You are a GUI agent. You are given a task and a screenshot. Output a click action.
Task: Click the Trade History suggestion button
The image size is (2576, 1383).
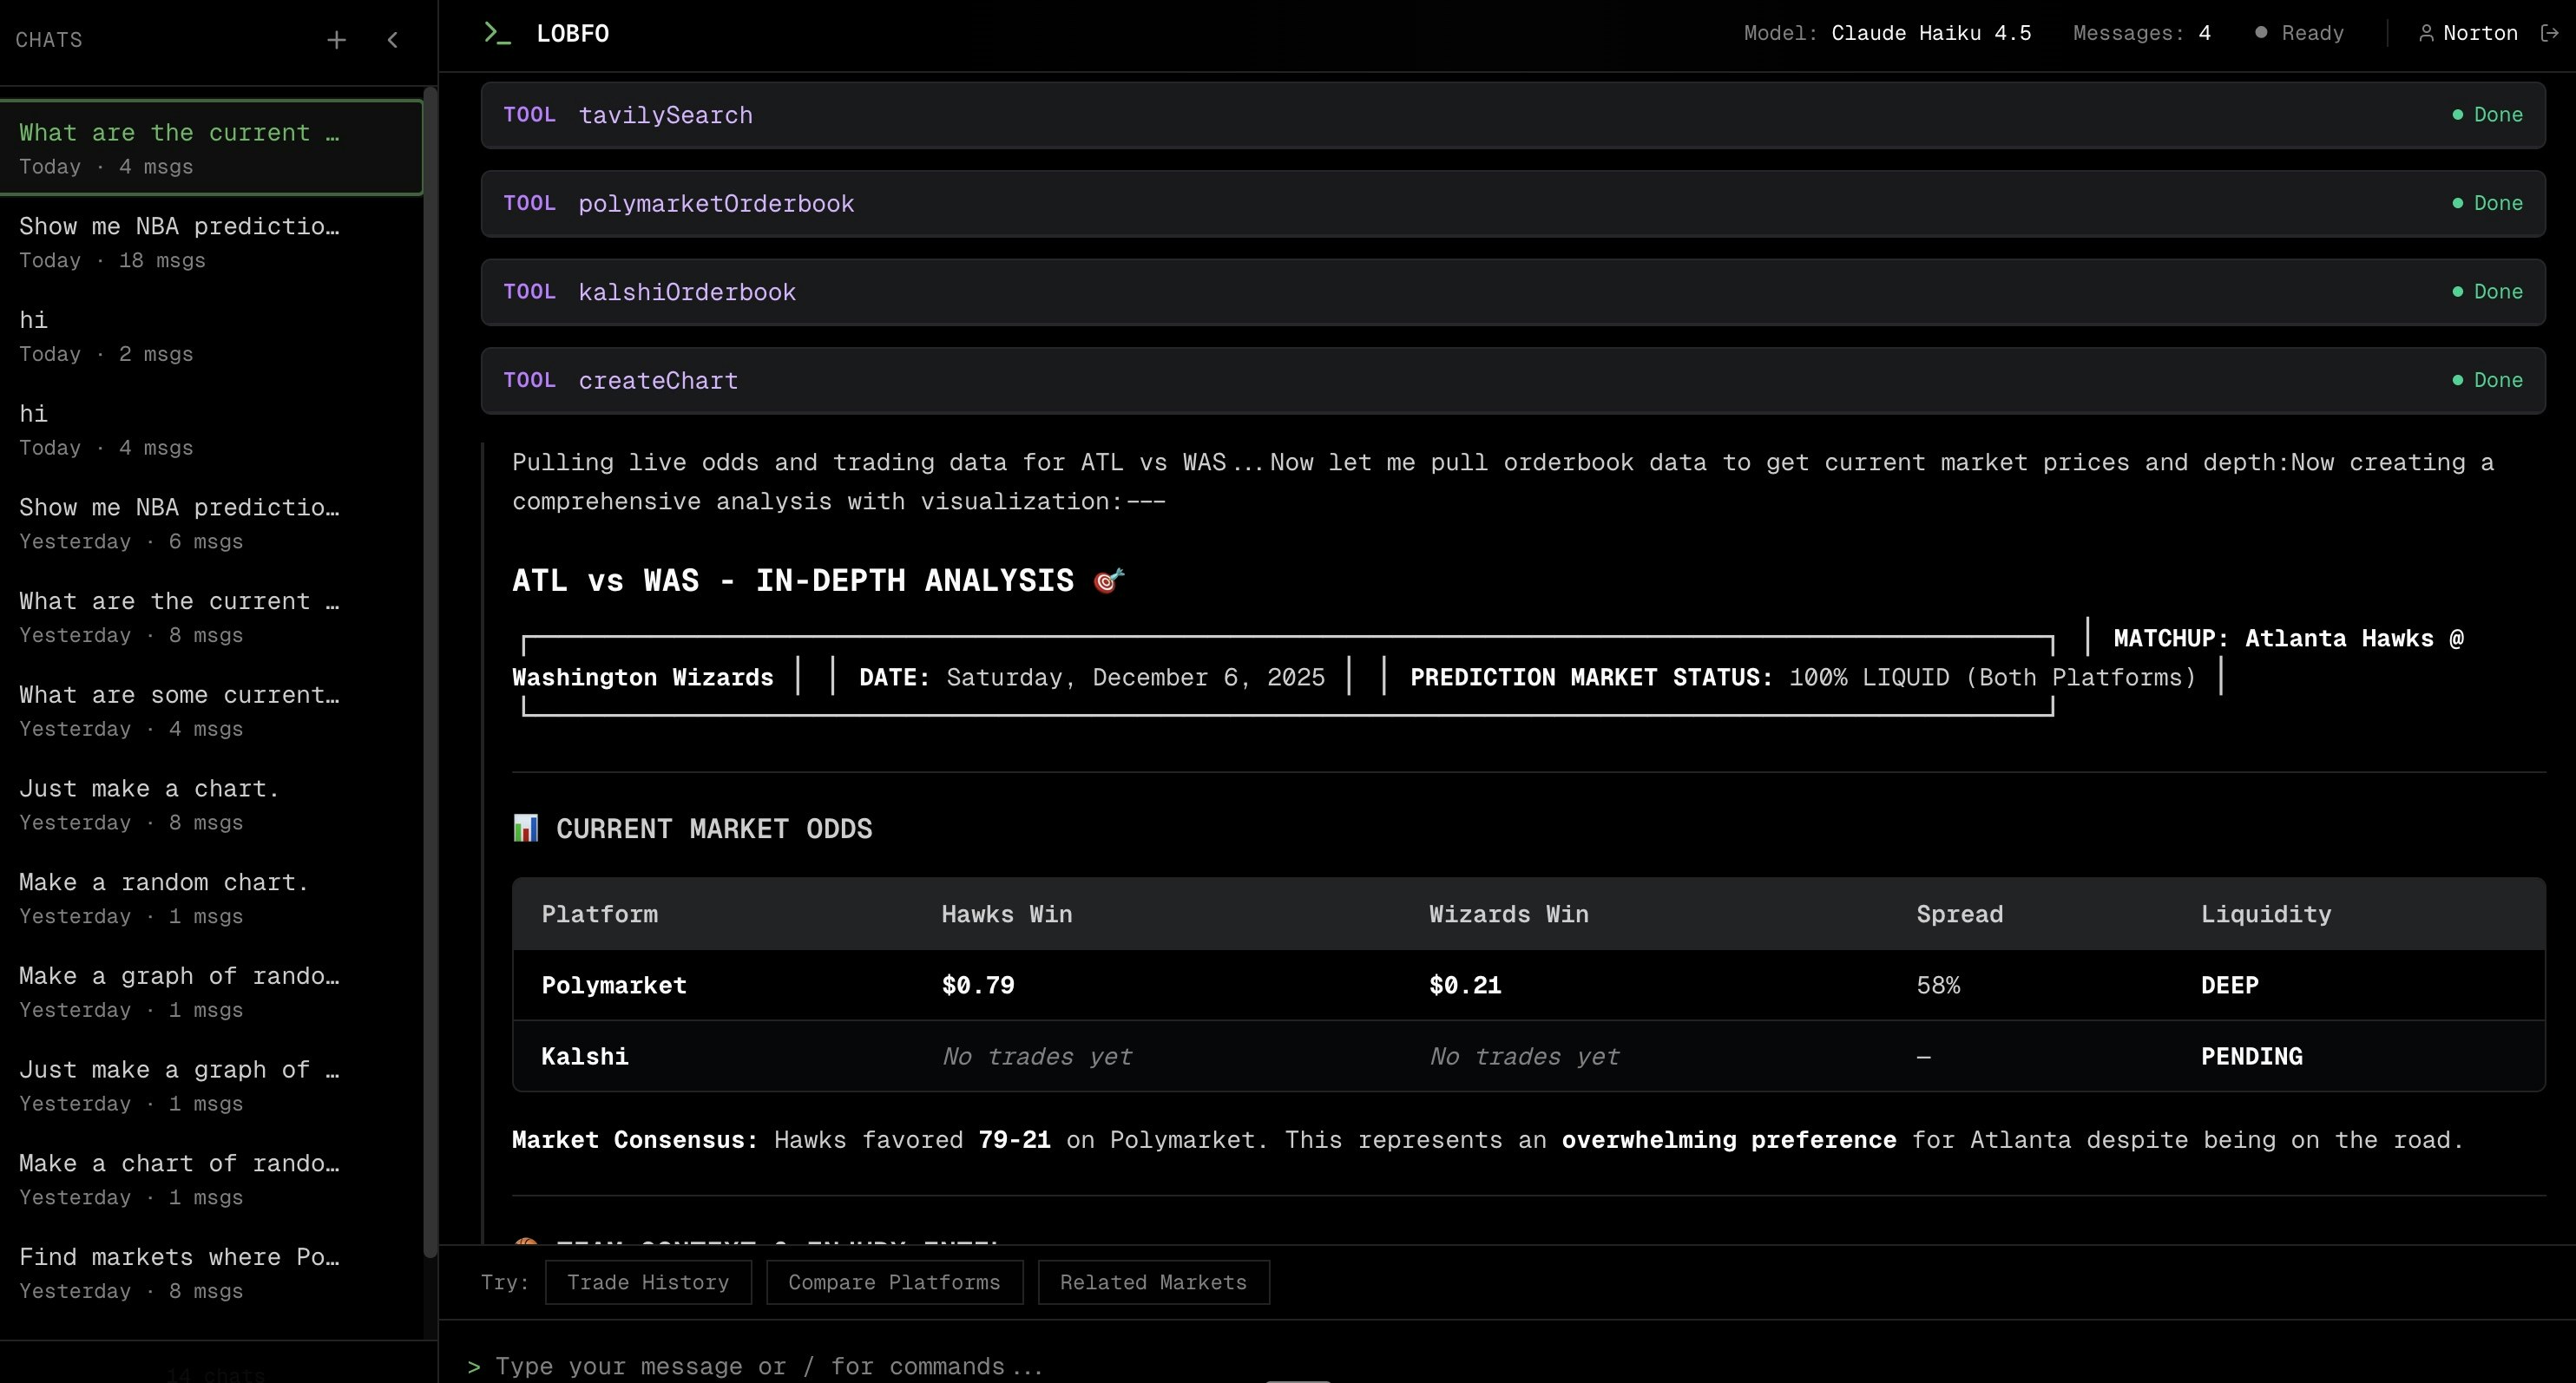(648, 1283)
